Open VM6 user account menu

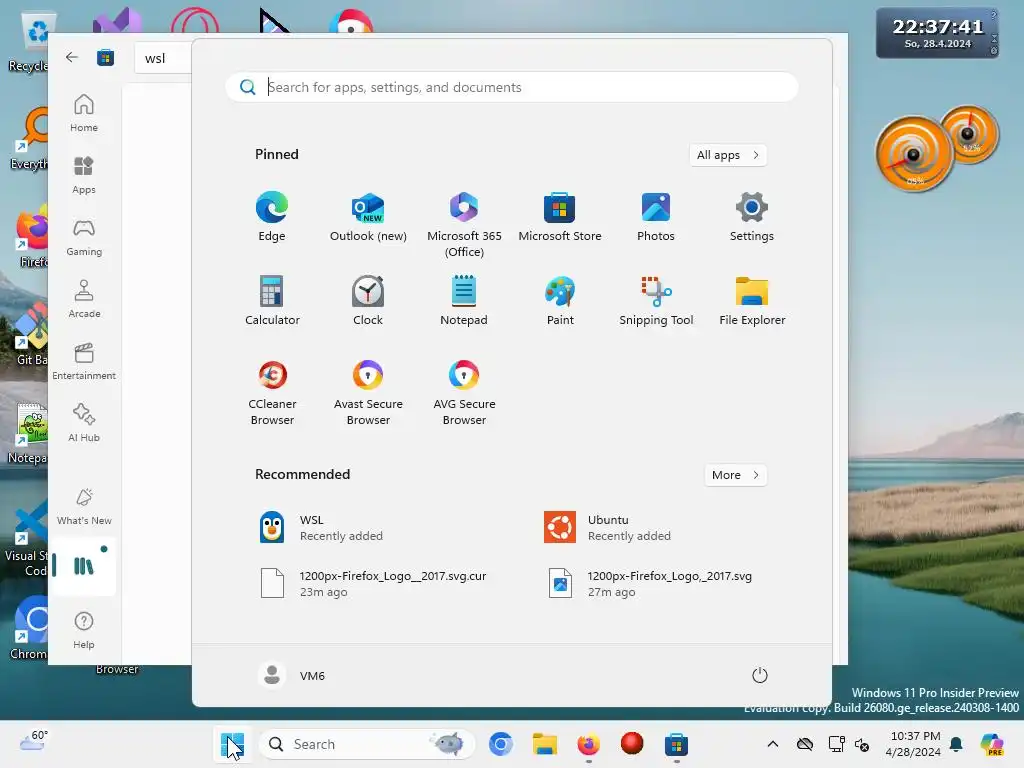click(x=291, y=675)
